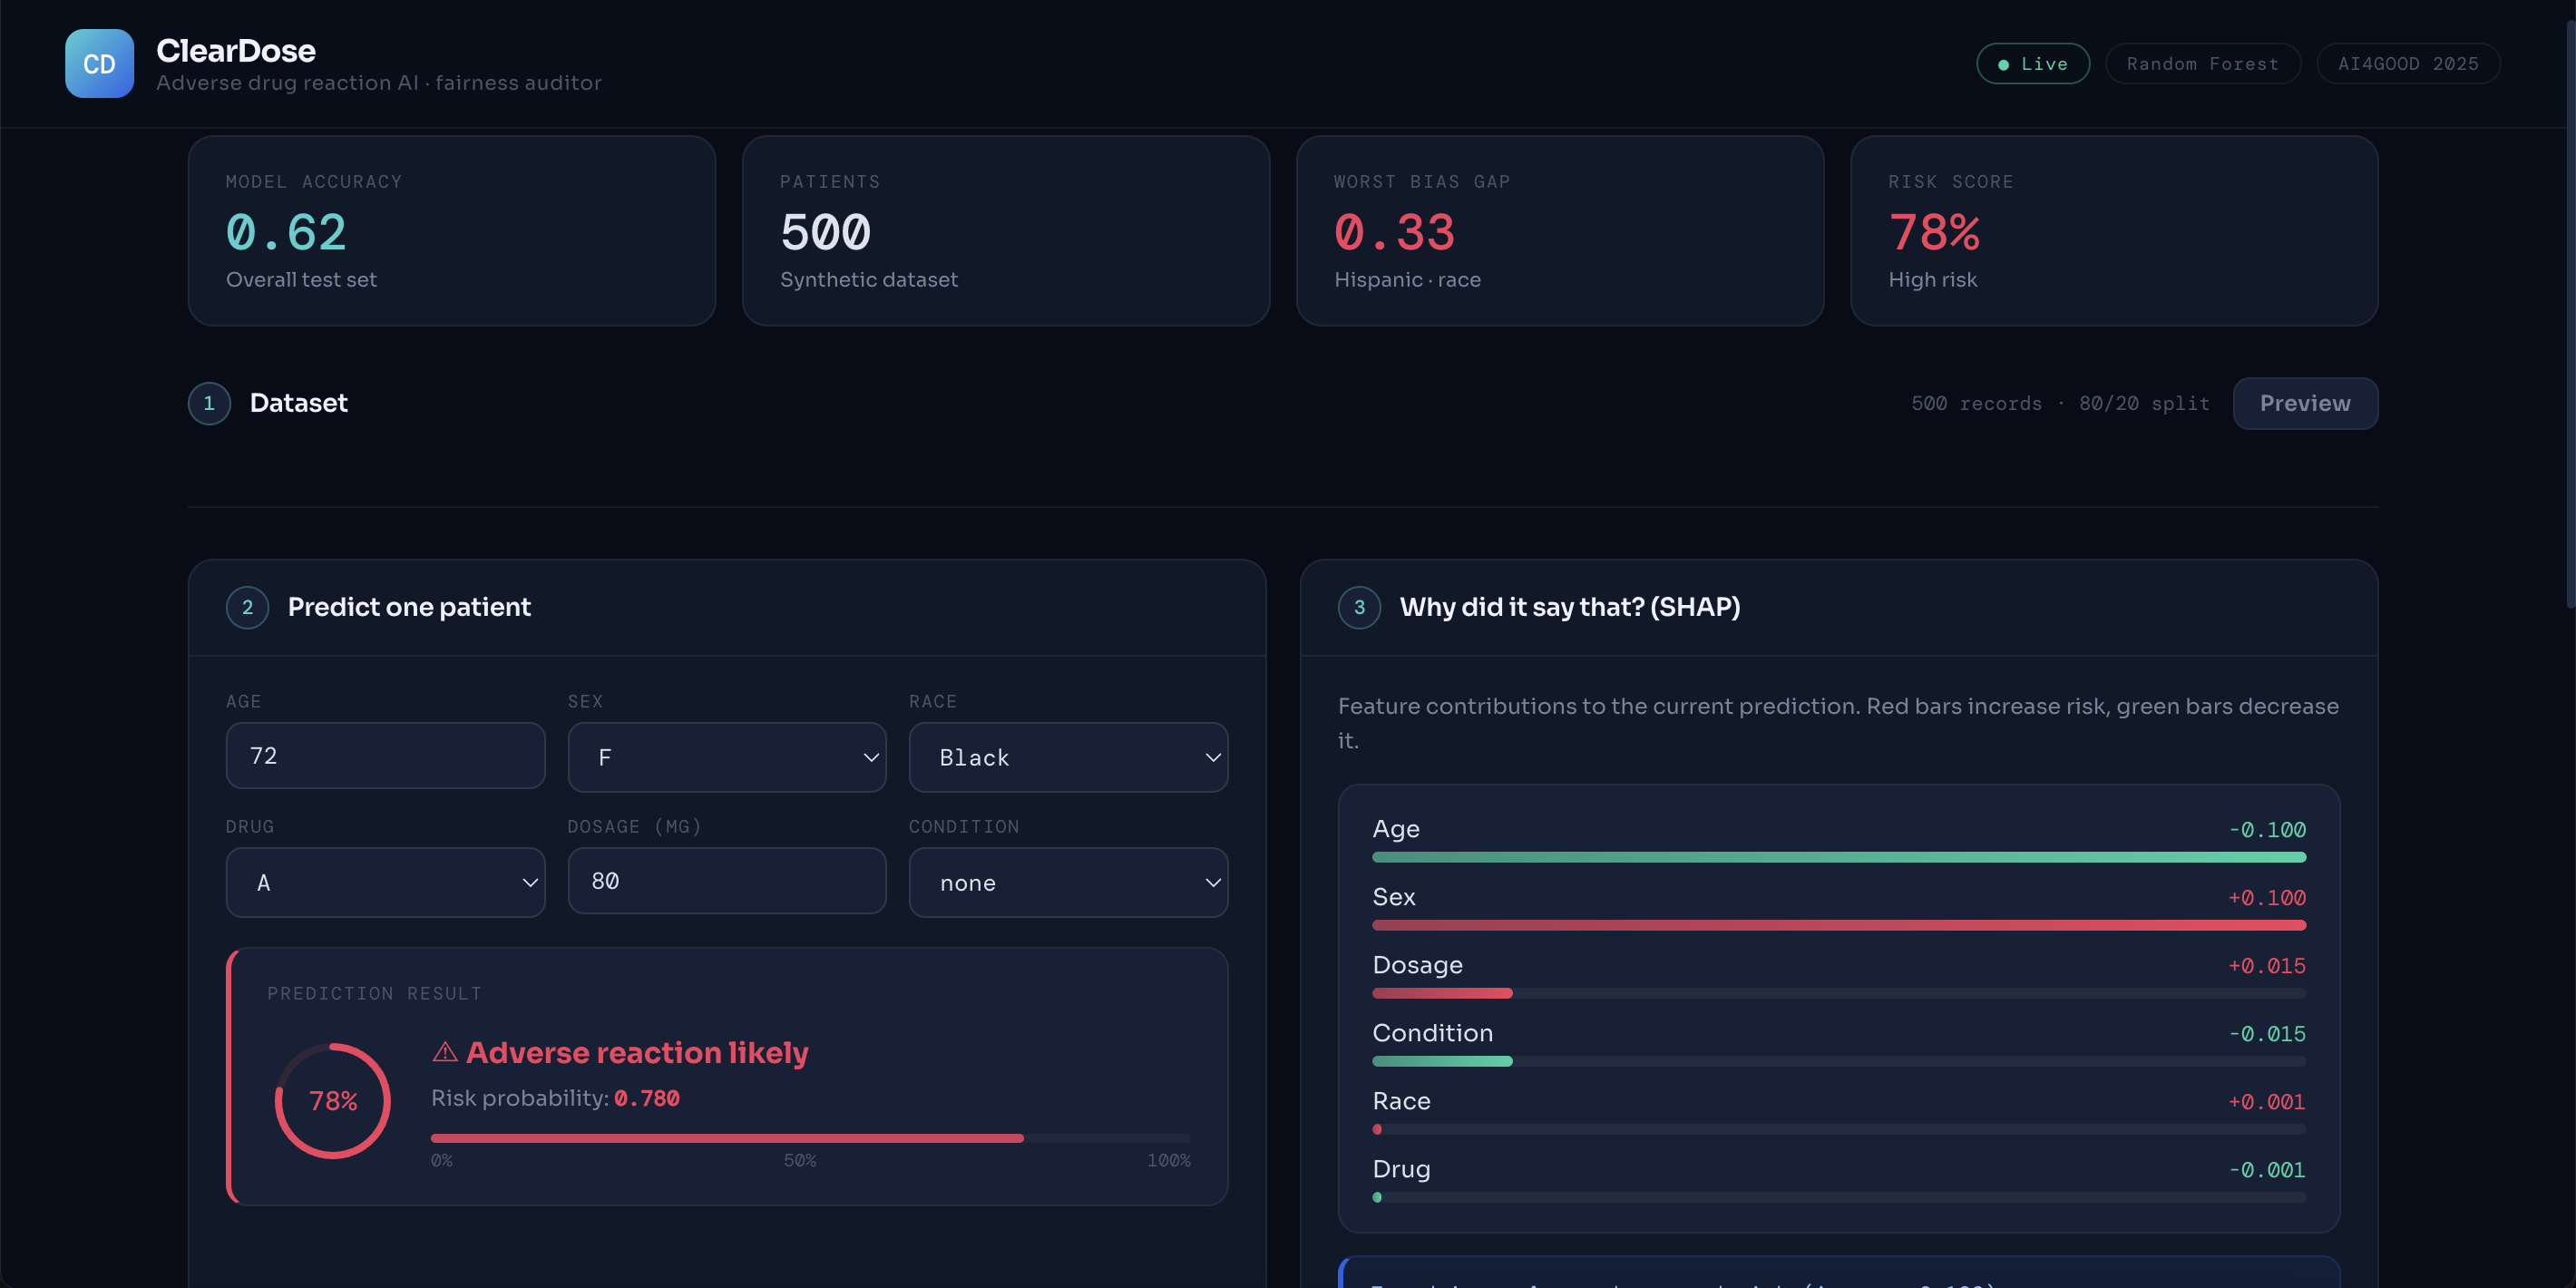Click the Random Forest model badge
2576x1288 pixels.
click(x=2202, y=63)
